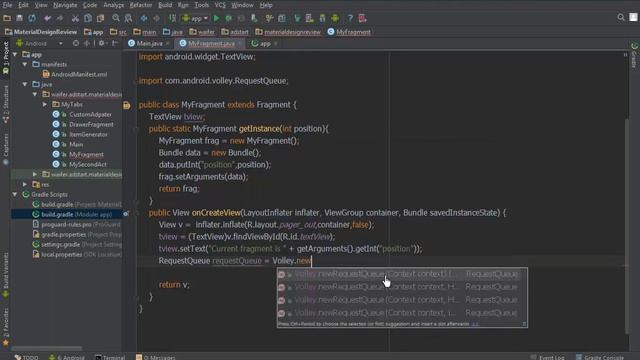Switch to the Main.java editor tab

149,43
